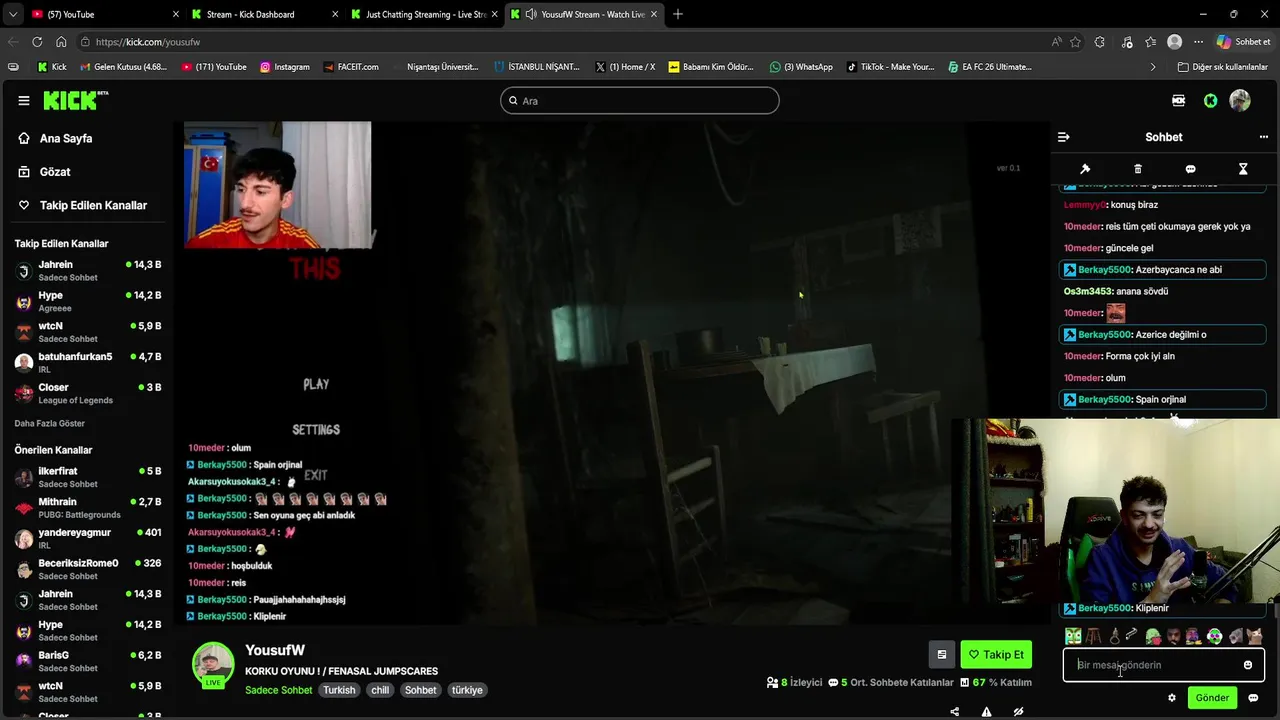Click the report warning triangle icon
Screen dimensions: 1280x720
tap(986, 712)
